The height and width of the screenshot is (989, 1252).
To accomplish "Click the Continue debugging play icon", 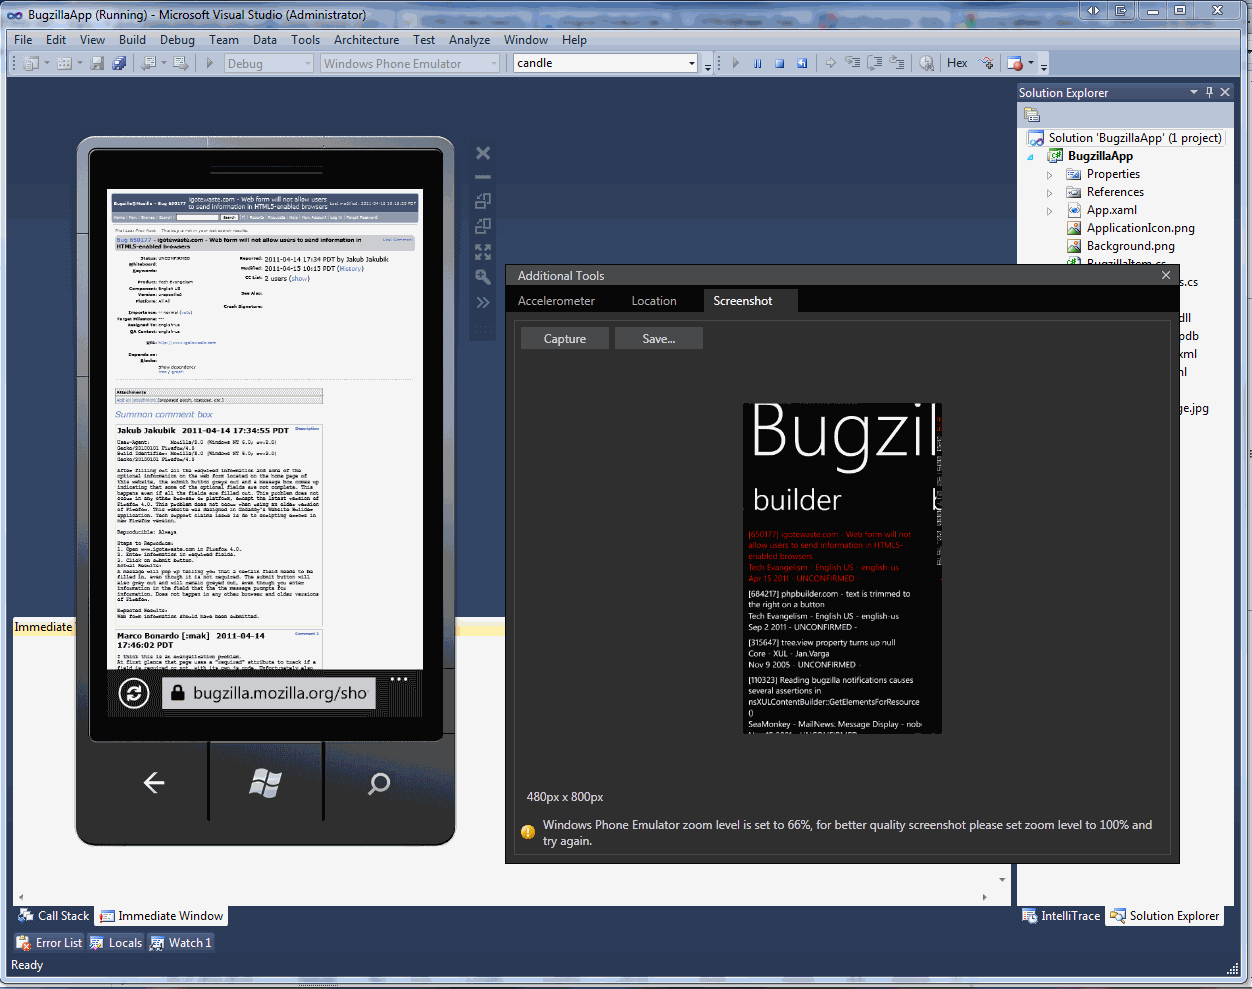I will point(736,63).
